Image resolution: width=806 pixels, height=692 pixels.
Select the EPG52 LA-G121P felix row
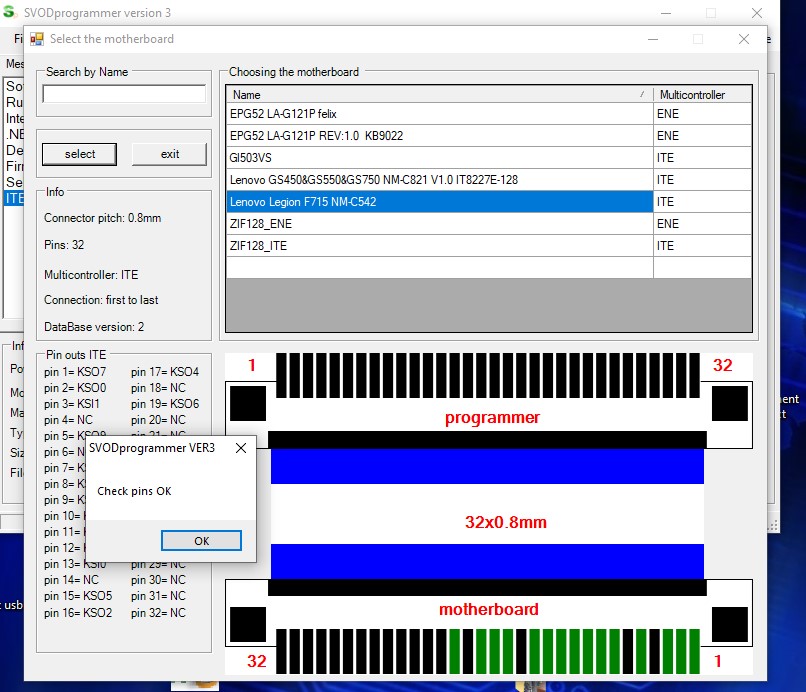pos(439,114)
